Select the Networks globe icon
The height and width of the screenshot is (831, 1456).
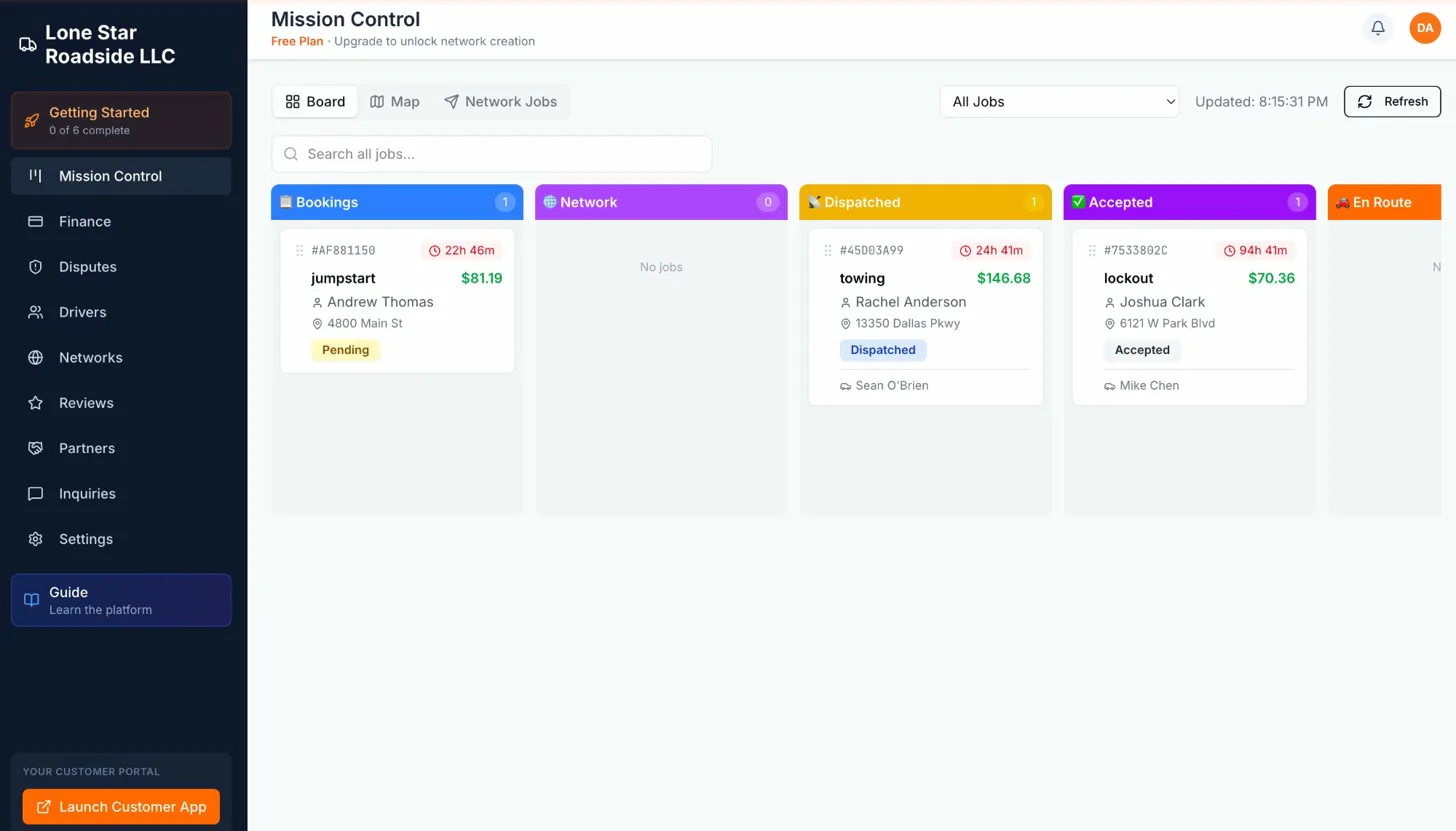pos(36,357)
